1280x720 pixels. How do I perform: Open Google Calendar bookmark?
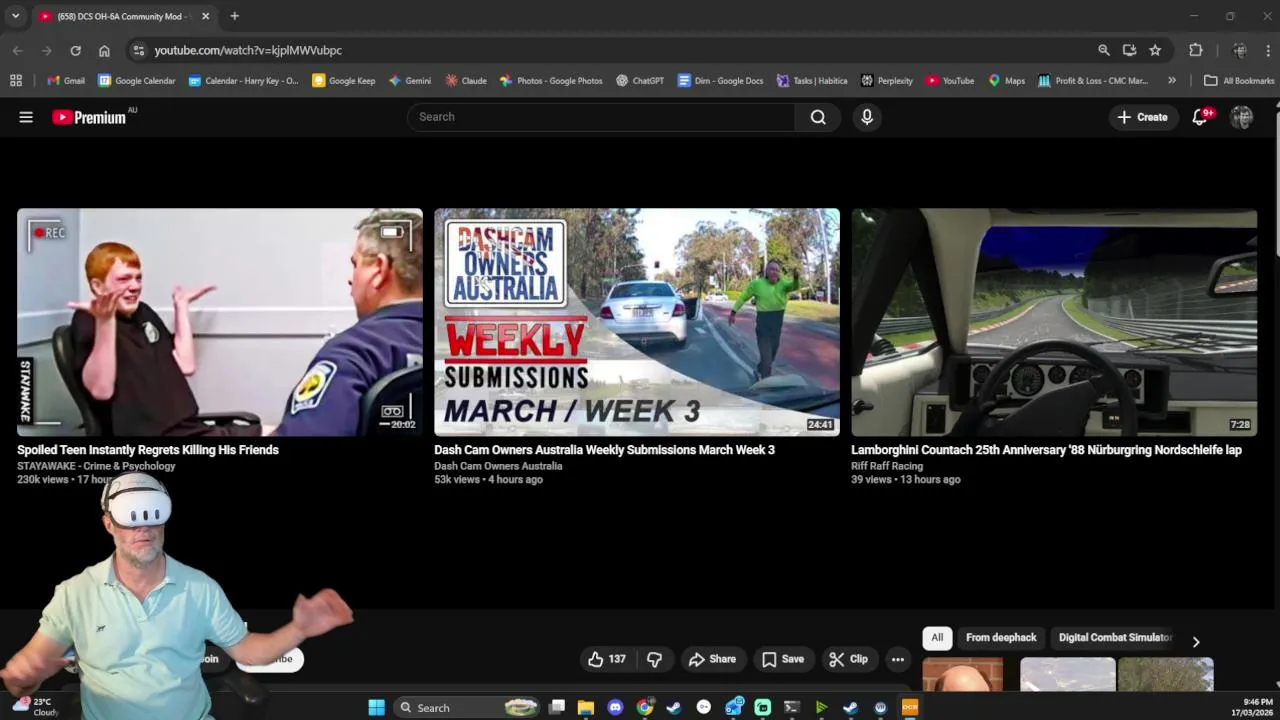click(x=136, y=81)
